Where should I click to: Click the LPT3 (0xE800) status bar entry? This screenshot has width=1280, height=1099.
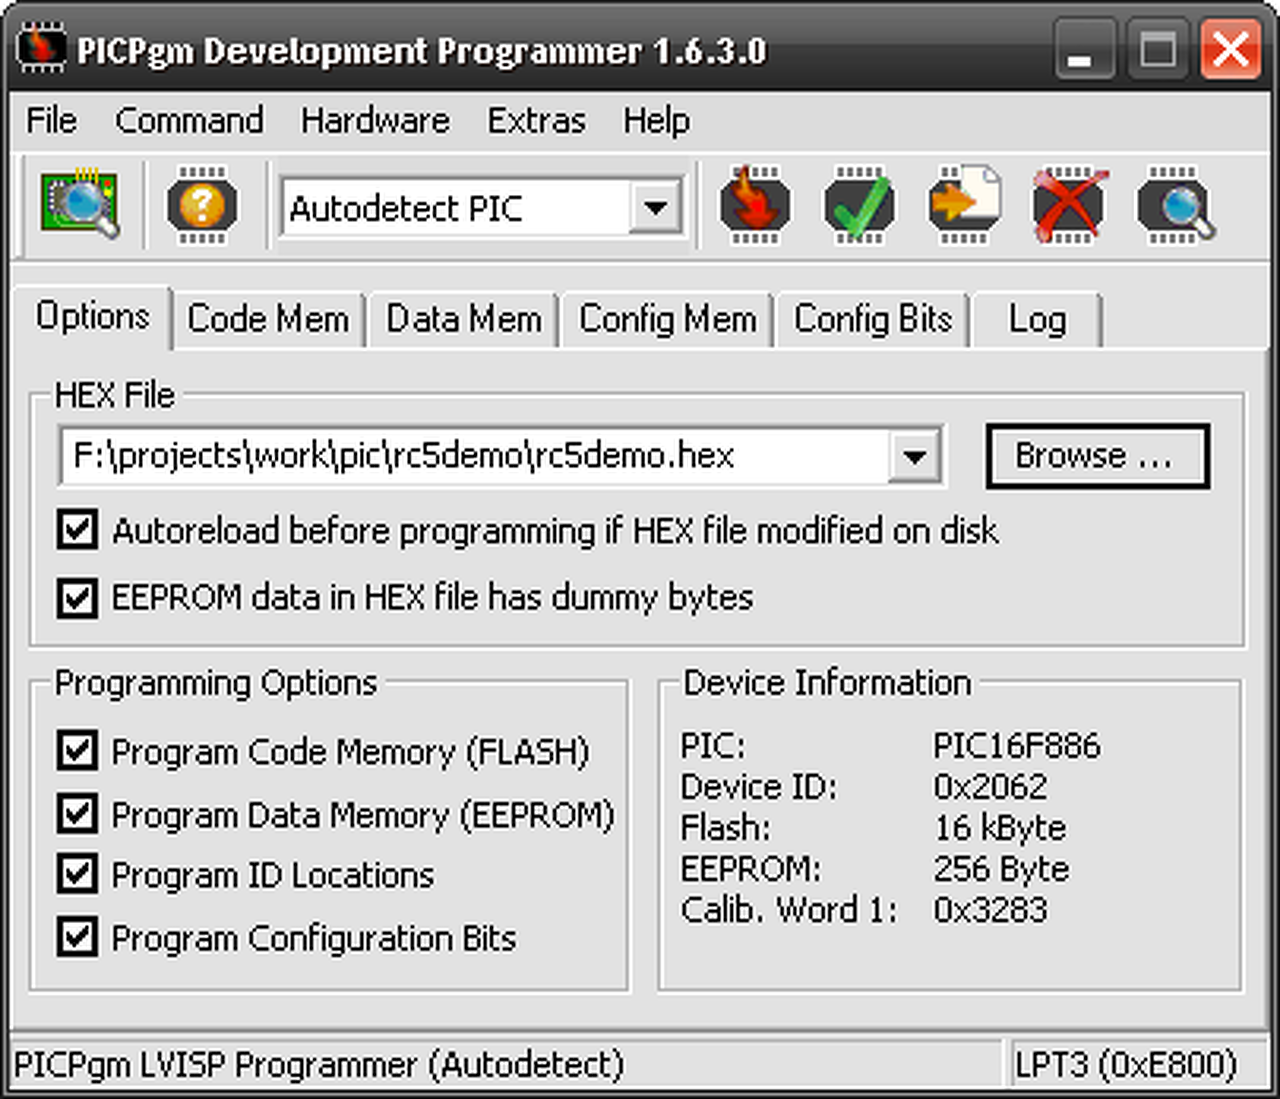click(1126, 1065)
